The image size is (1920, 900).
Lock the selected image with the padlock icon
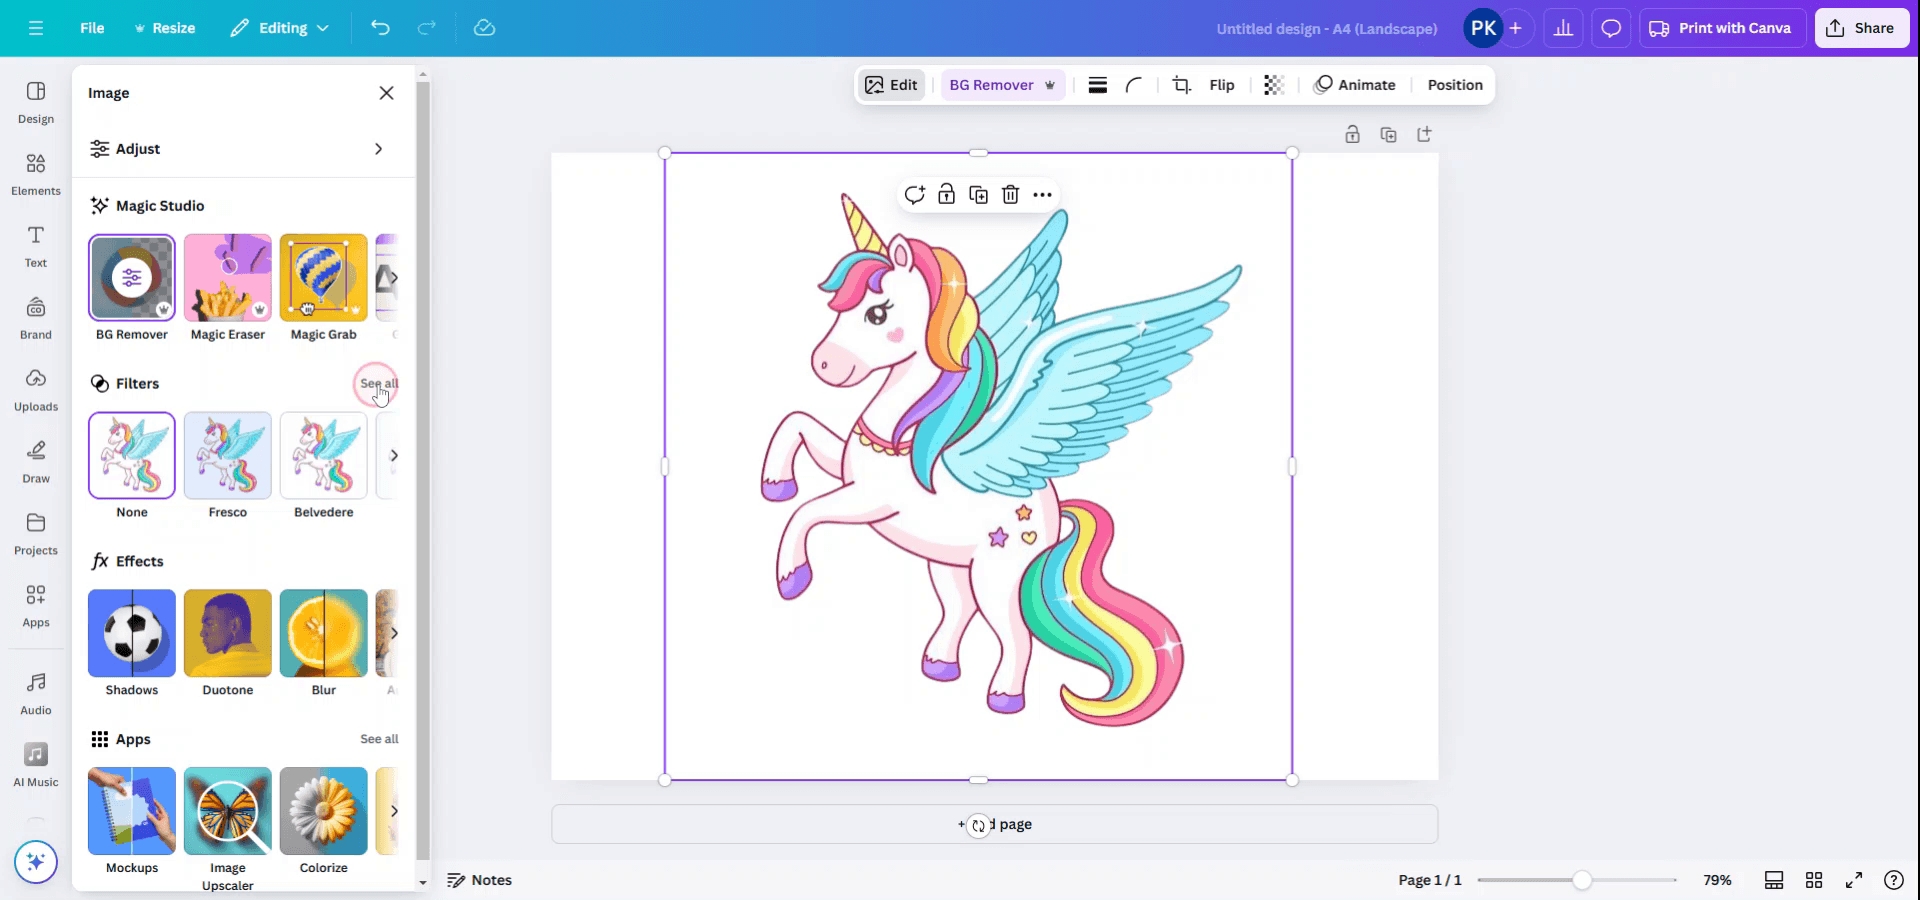[946, 195]
